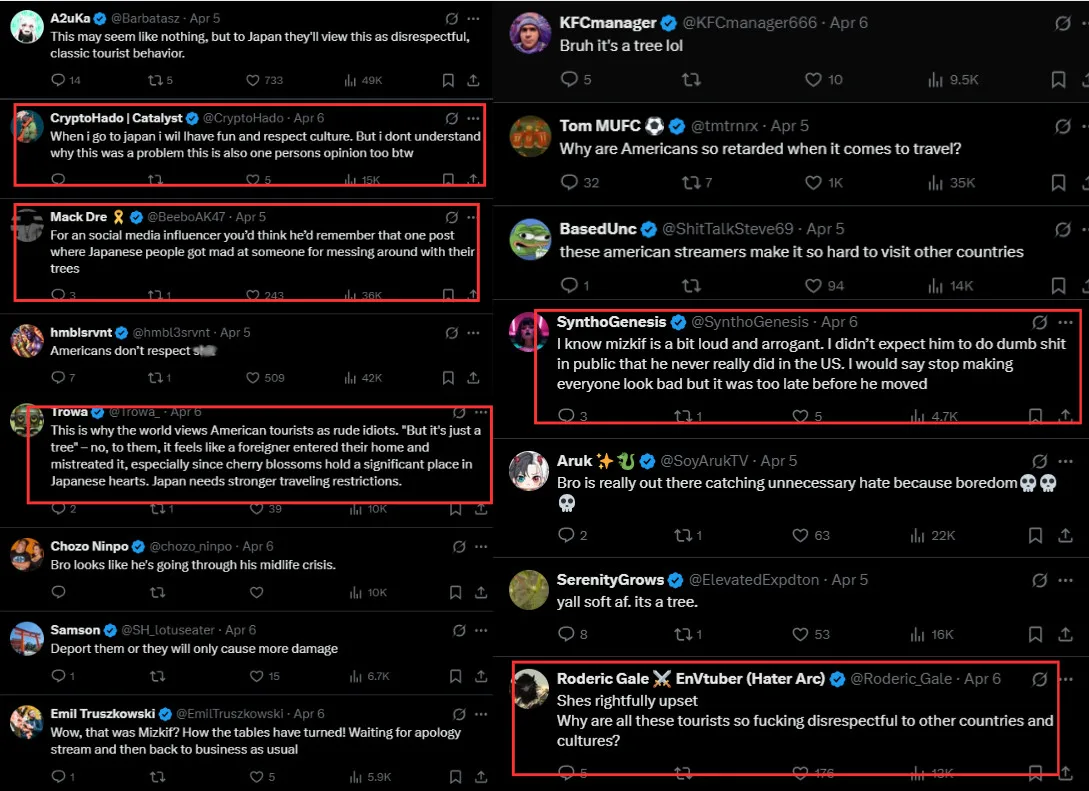Image resolution: width=1089 pixels, height=791 pixels.
Task: Open more options on SynthoGenesis' tweet
Action: [x=1064, y=322]
